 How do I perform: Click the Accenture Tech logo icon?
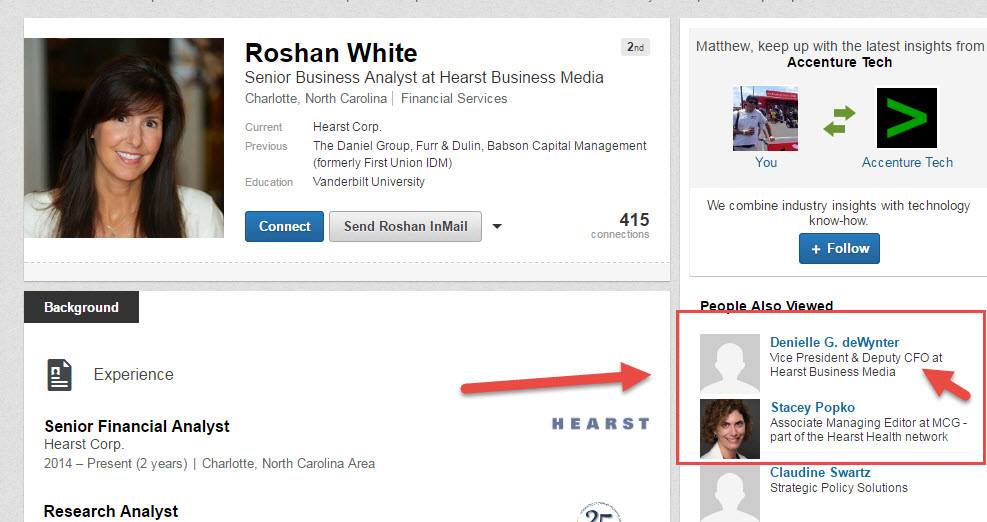[907, 118]
